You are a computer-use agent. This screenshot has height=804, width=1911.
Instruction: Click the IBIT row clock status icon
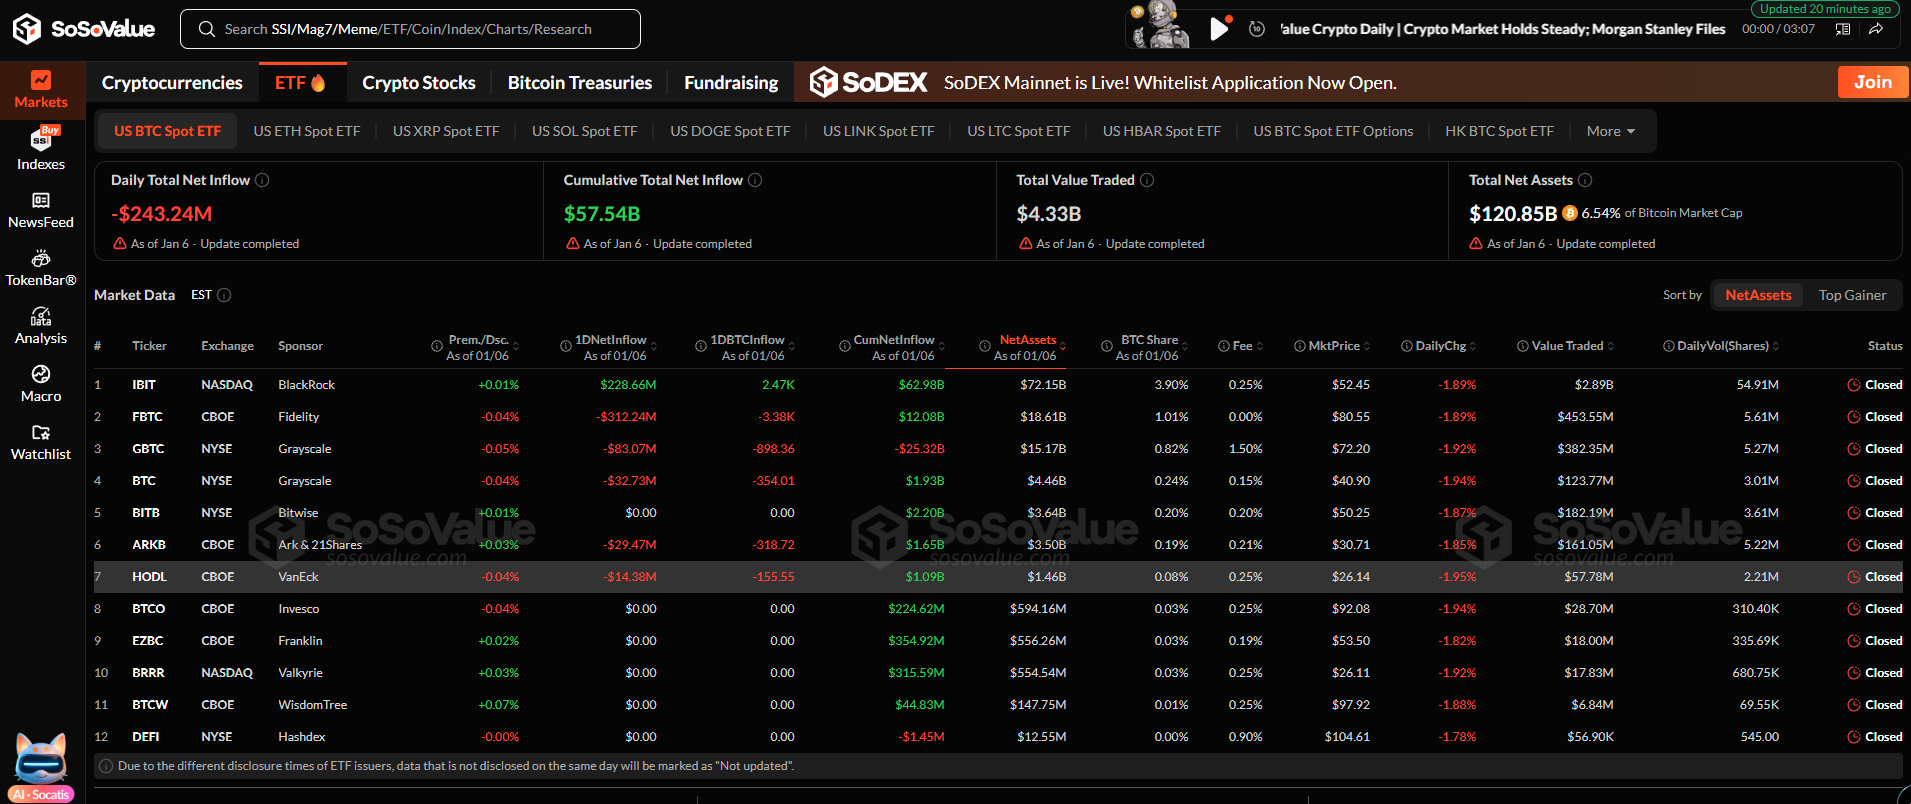pyautogui.click(x=1854, y=385)
